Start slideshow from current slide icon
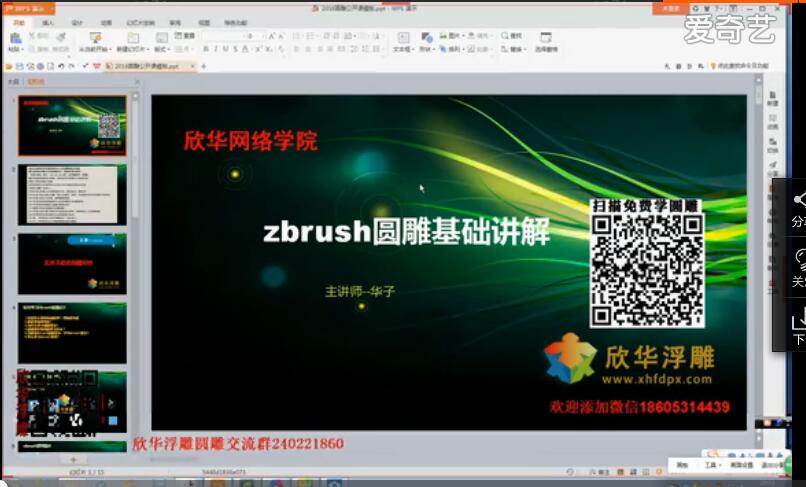This screenshot has width=806, height=487. coord(95,38)
